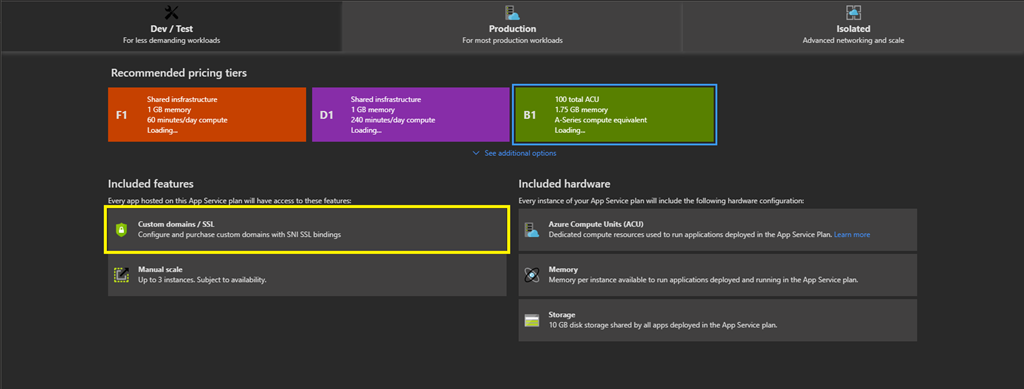Viewport: 1024px width, 389px height.
Task: Click the green shield lock SSL icon
Action: tap(121, 229)
